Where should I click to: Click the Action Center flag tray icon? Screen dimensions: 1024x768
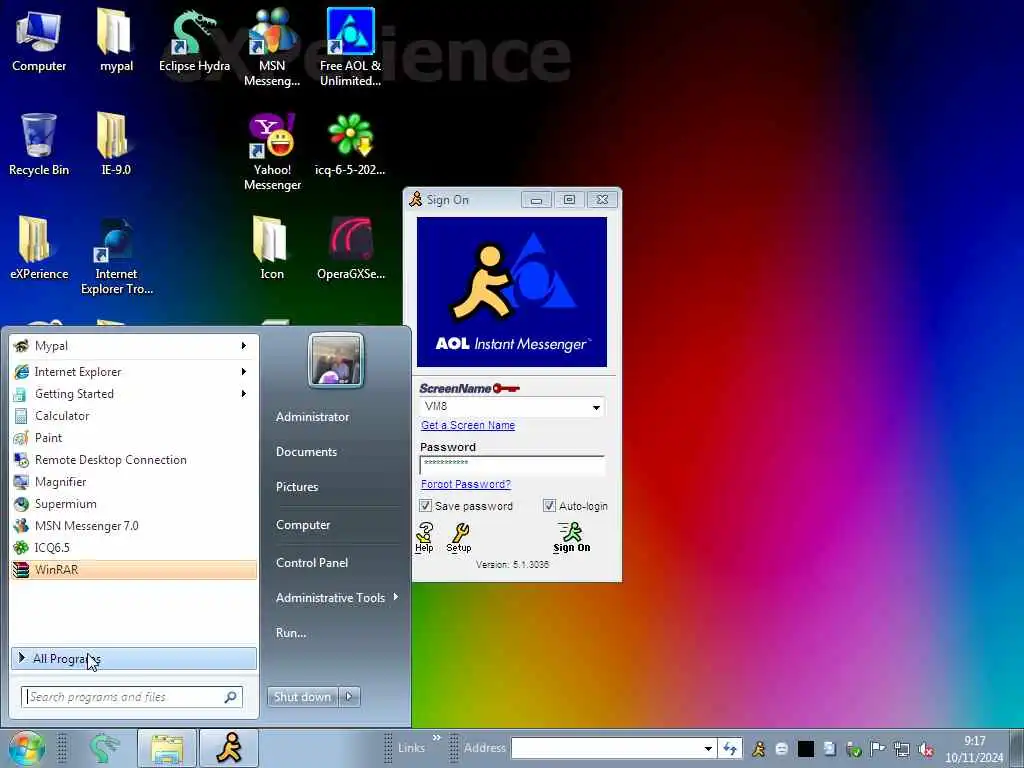click(x=877, y=749)
